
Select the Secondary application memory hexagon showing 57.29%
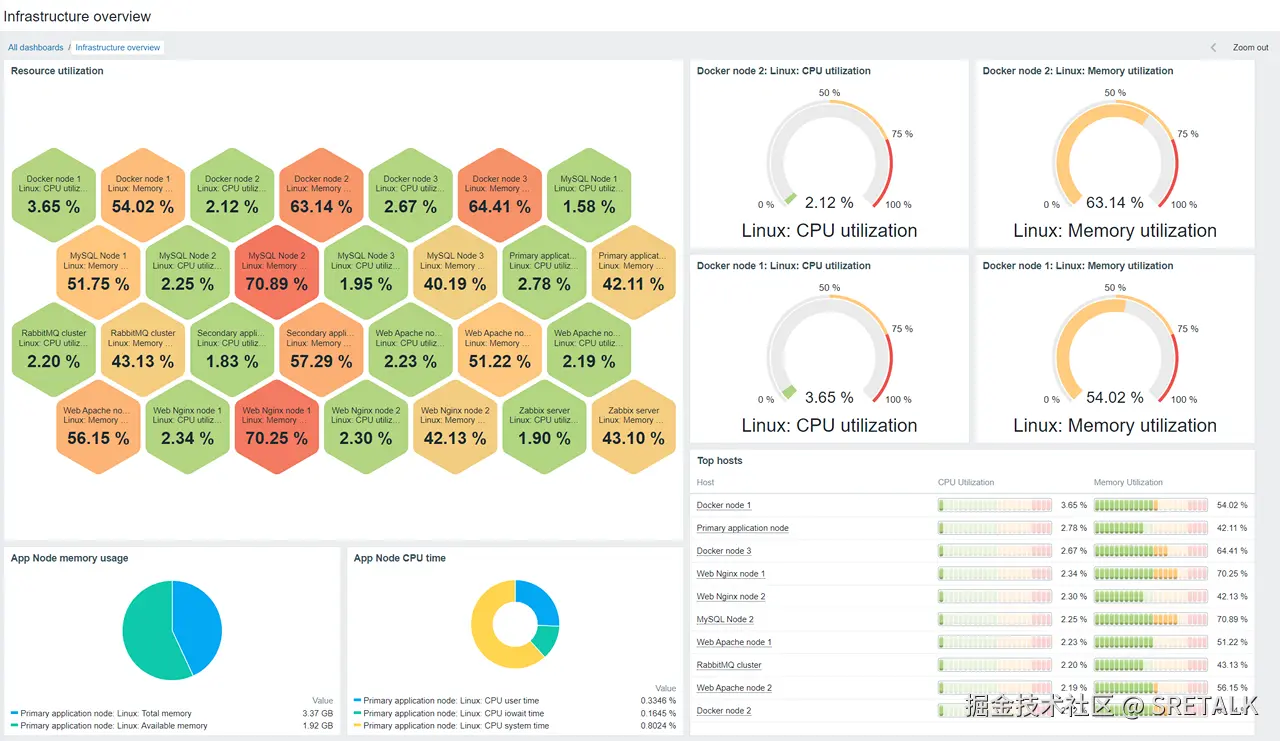point(321,349)
